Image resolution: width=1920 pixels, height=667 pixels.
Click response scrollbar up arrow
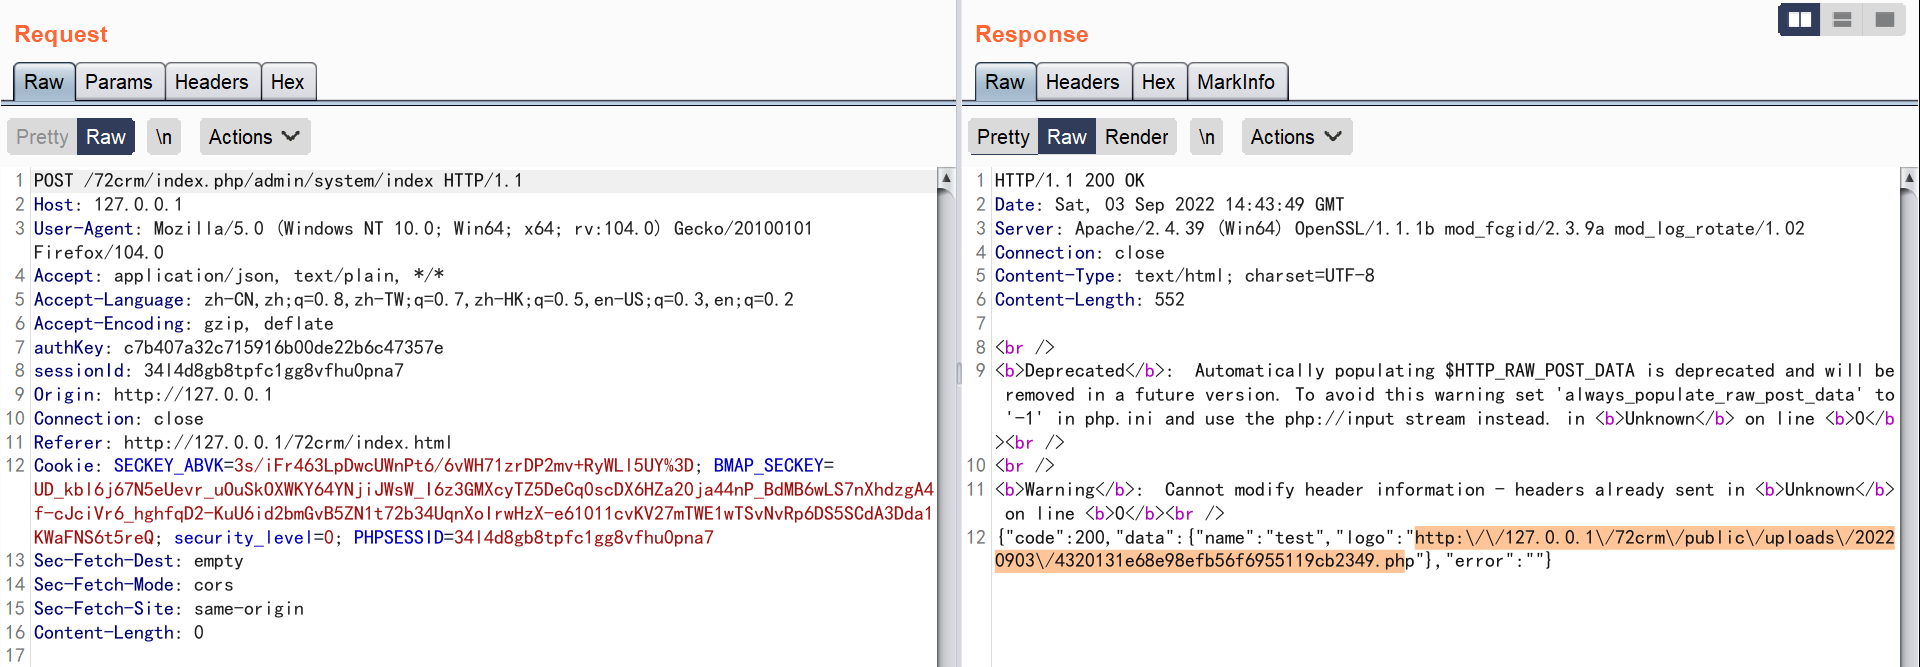click(1909, 178)
